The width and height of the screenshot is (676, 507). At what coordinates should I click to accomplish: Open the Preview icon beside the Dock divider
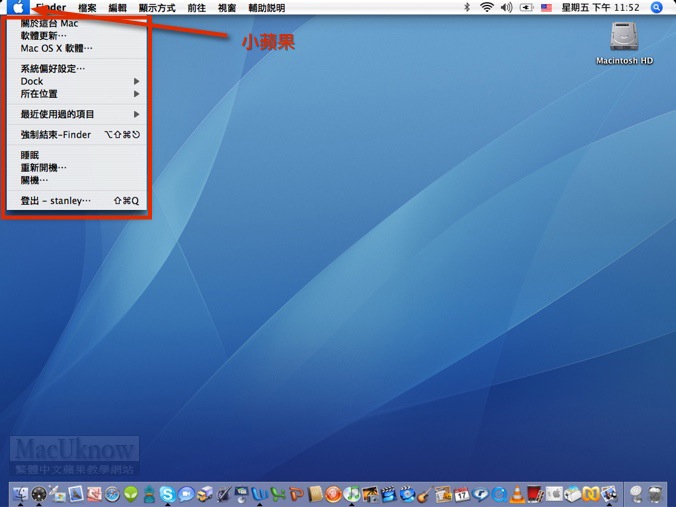609,494
